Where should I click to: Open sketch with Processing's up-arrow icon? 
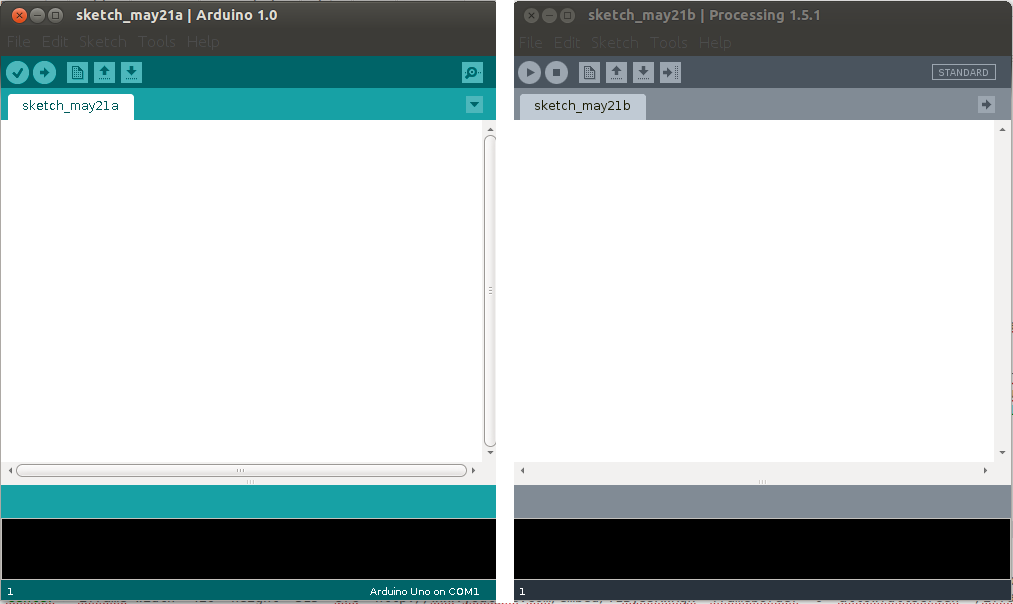[616, 72]
